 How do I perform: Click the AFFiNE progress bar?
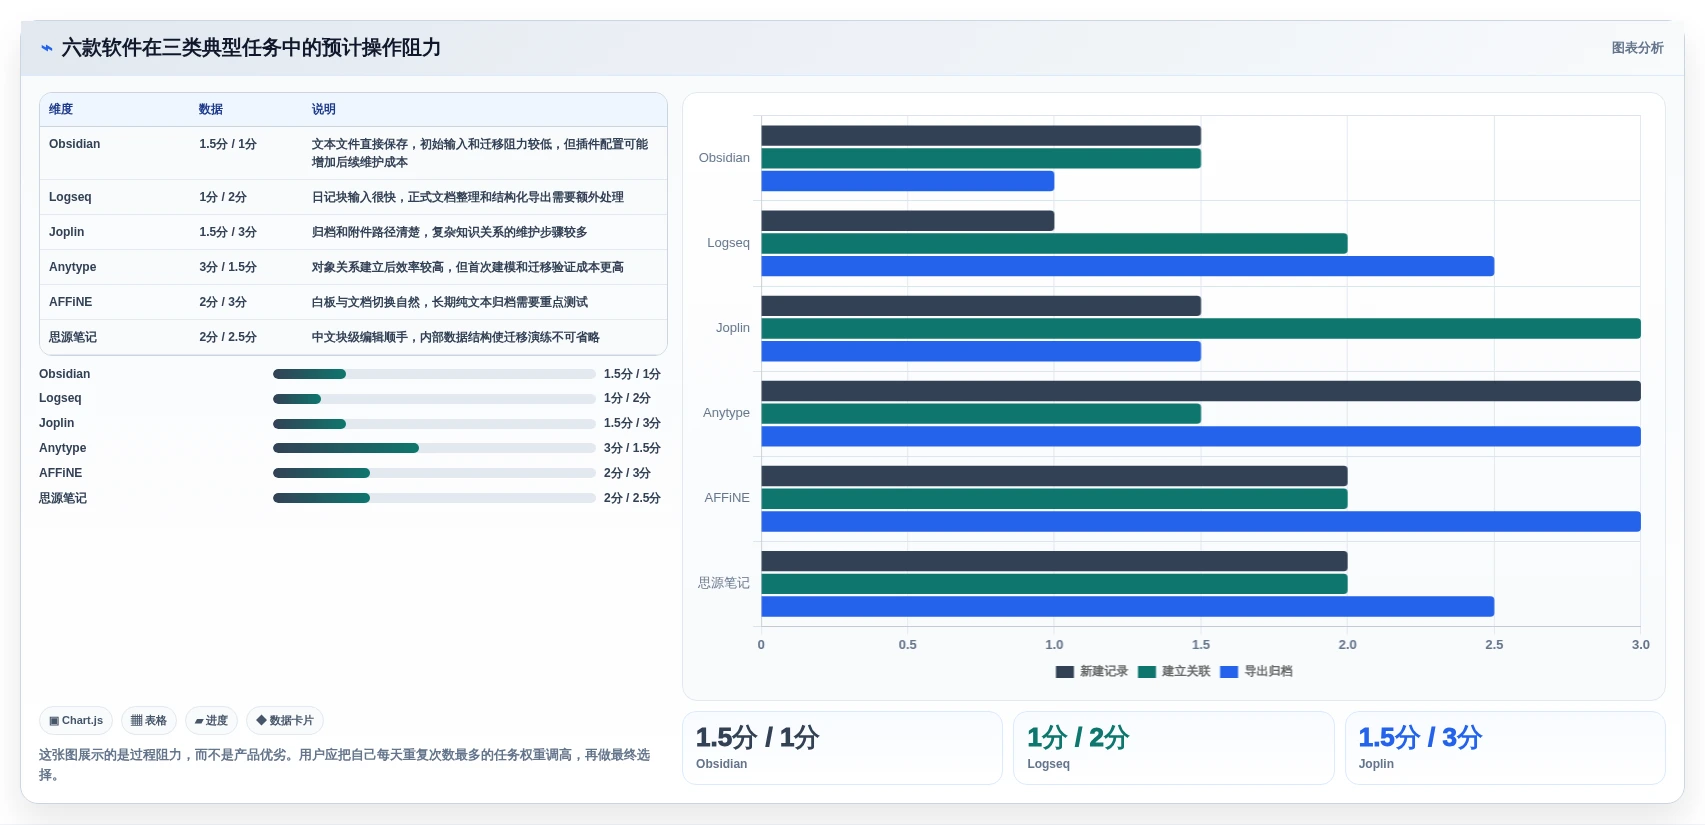click(x=434, y=473)
